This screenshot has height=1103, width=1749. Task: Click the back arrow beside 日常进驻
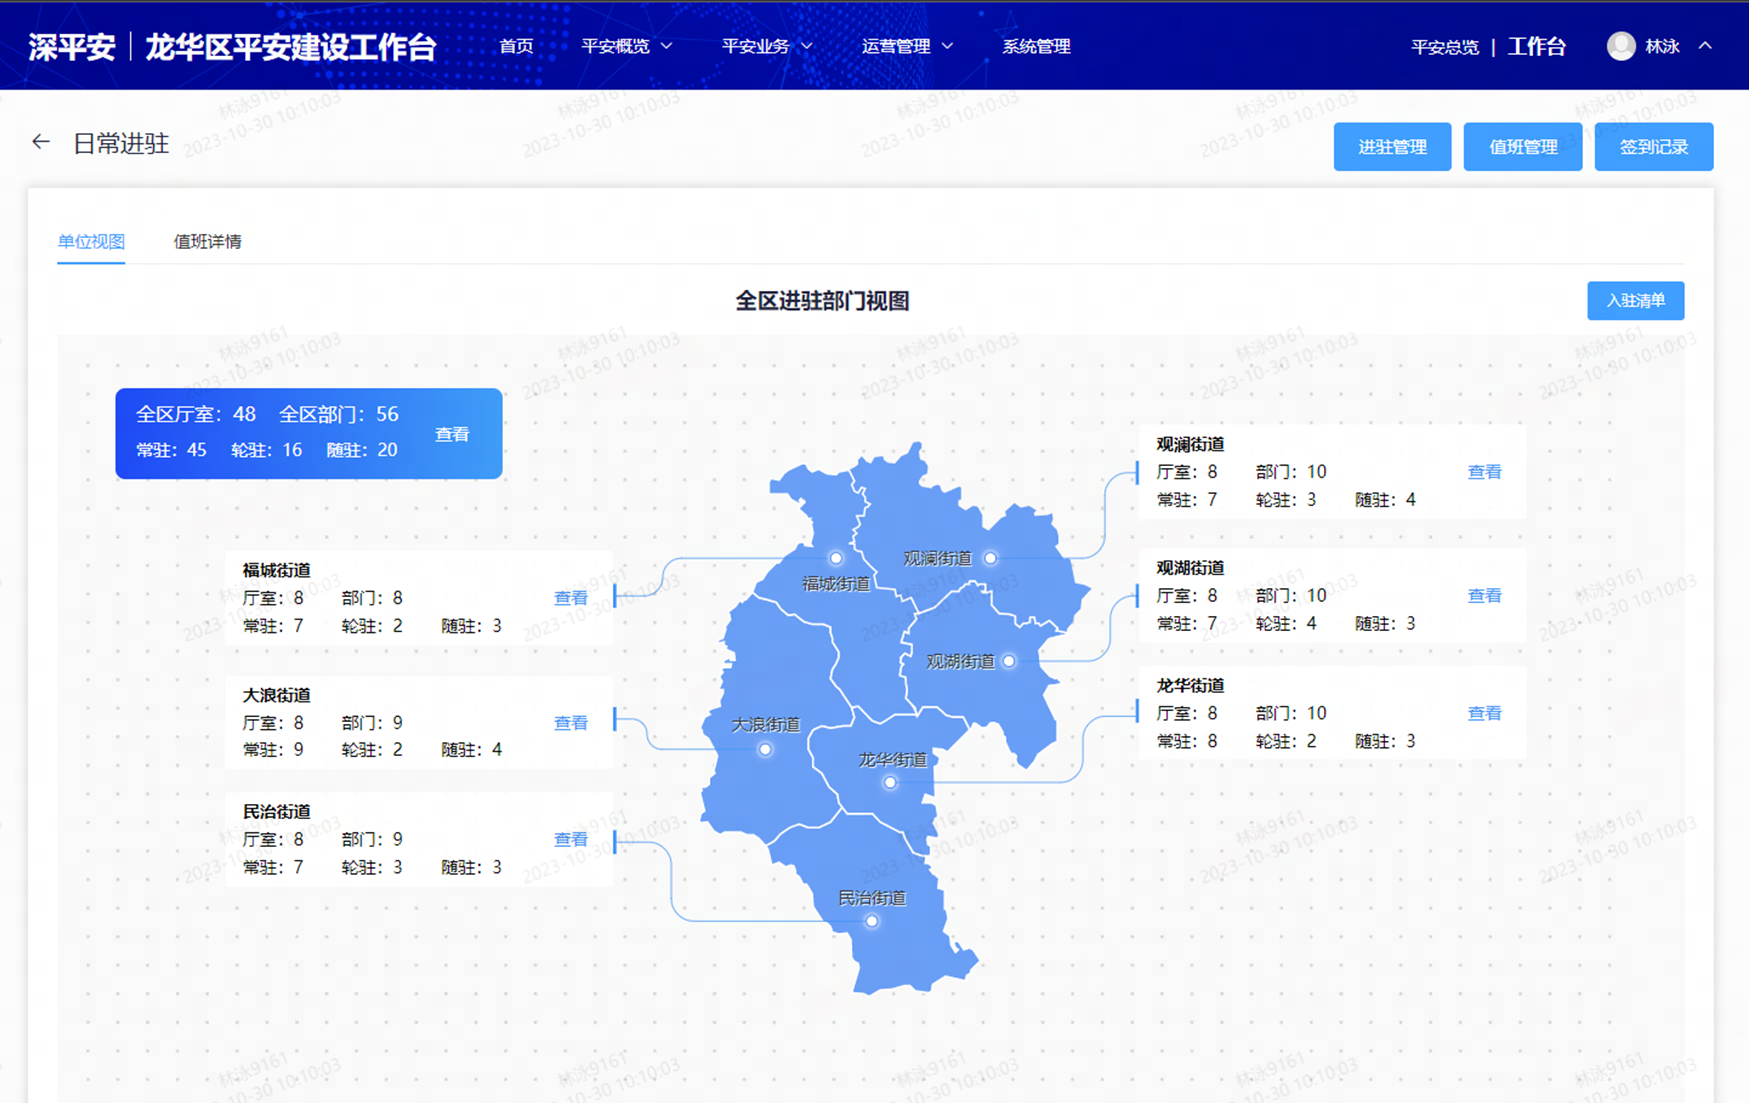tap(40, 143)
